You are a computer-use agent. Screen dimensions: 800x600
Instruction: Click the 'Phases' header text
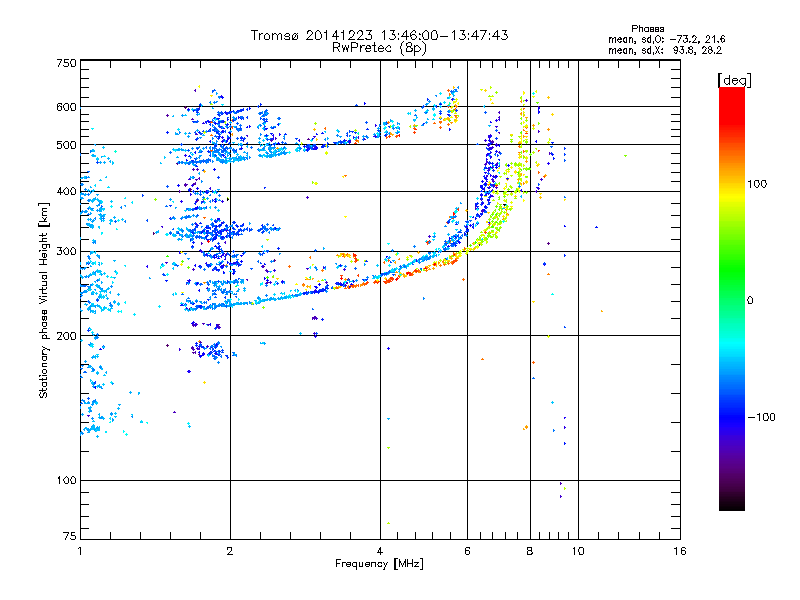pos(647,29)
